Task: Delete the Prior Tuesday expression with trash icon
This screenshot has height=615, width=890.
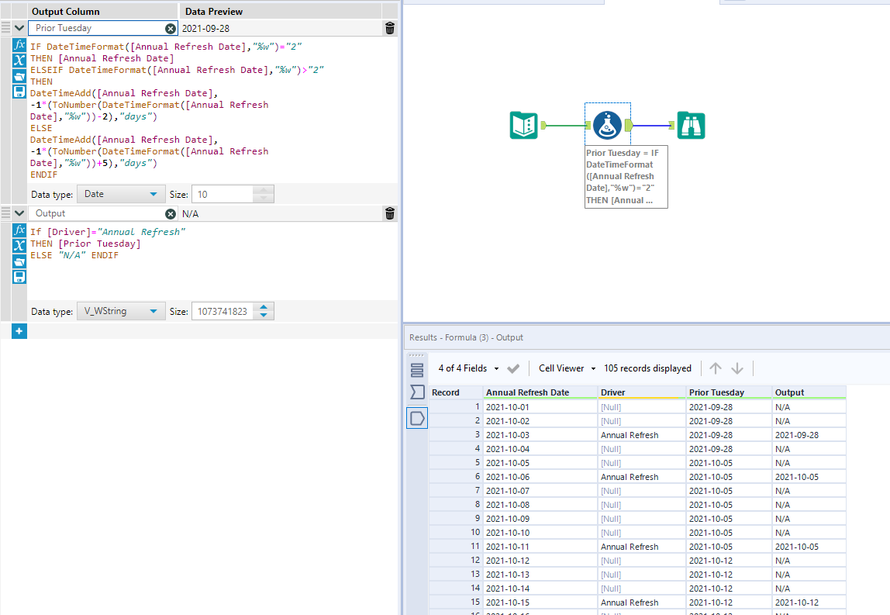Action: (x=389, y=29)
